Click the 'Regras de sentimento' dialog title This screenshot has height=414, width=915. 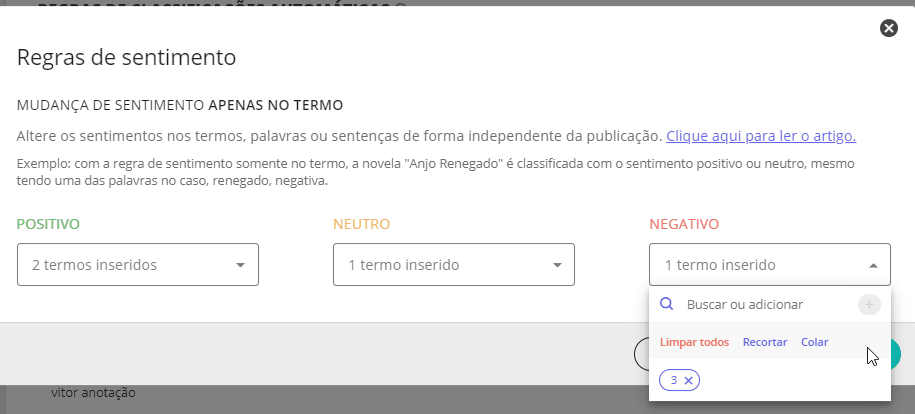[126, 57]
